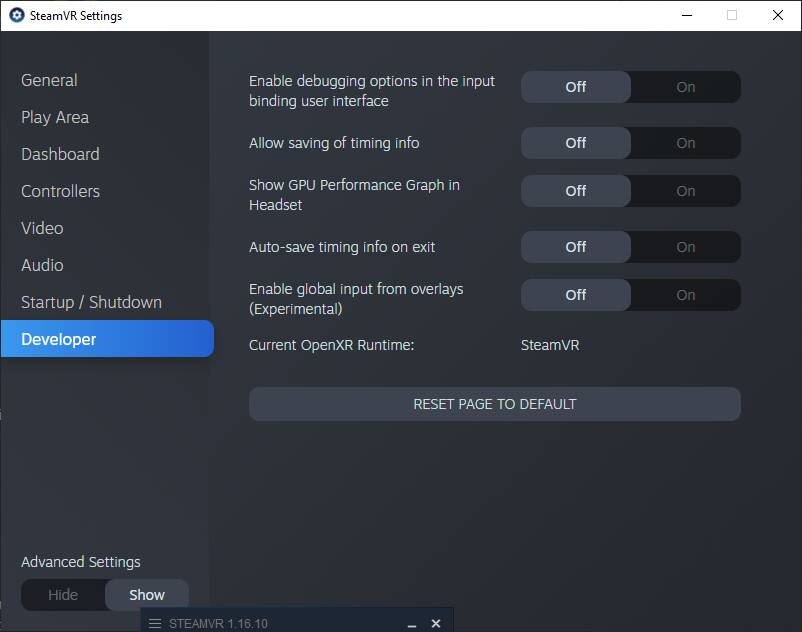Set input binding debugging options to Off
This screenshot has width=802, height=632.
(x=576, y=87)
